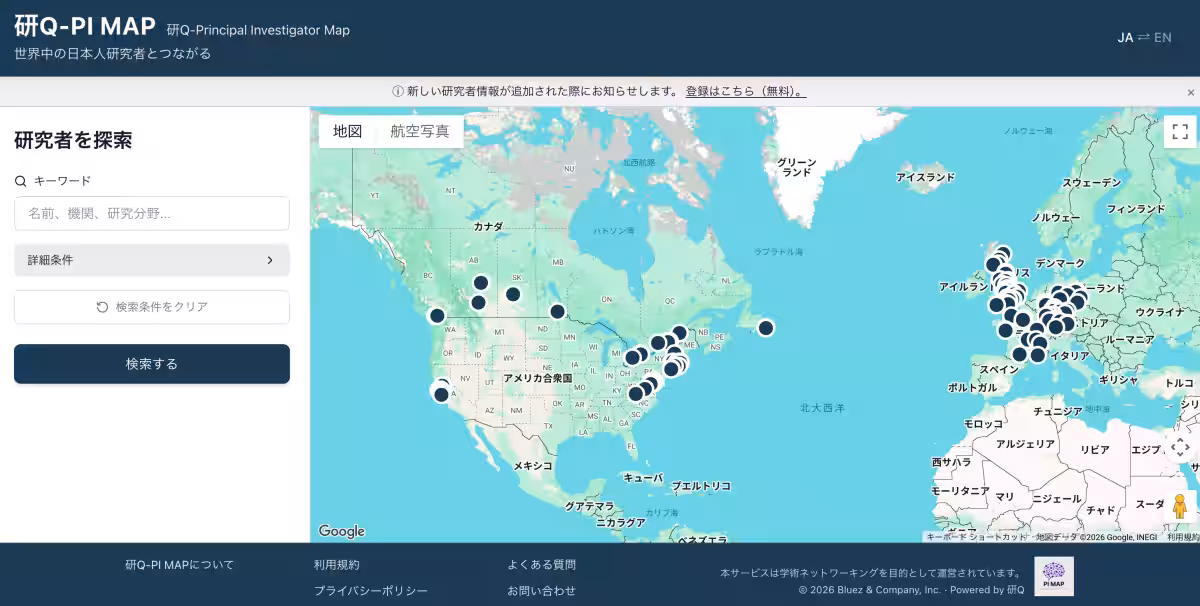1200x606 pixels.
Task: Open the 登録はこちら registration link
Action: (745, 91)
